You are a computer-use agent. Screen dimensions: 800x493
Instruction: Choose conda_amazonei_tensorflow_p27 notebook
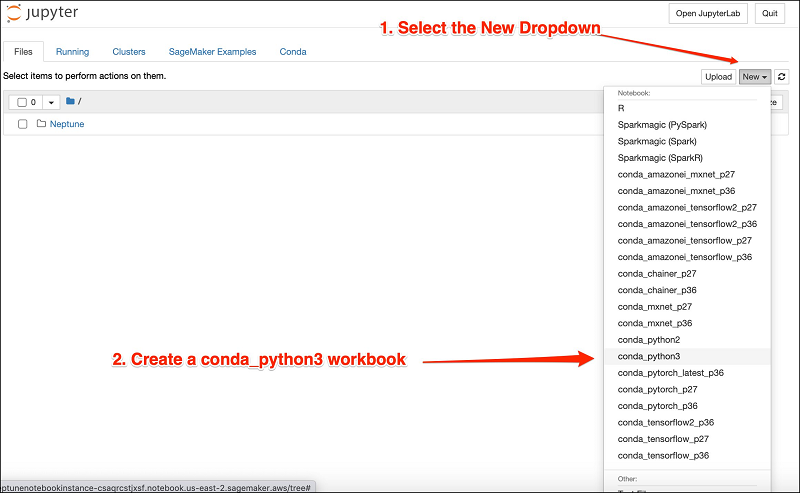687,240
